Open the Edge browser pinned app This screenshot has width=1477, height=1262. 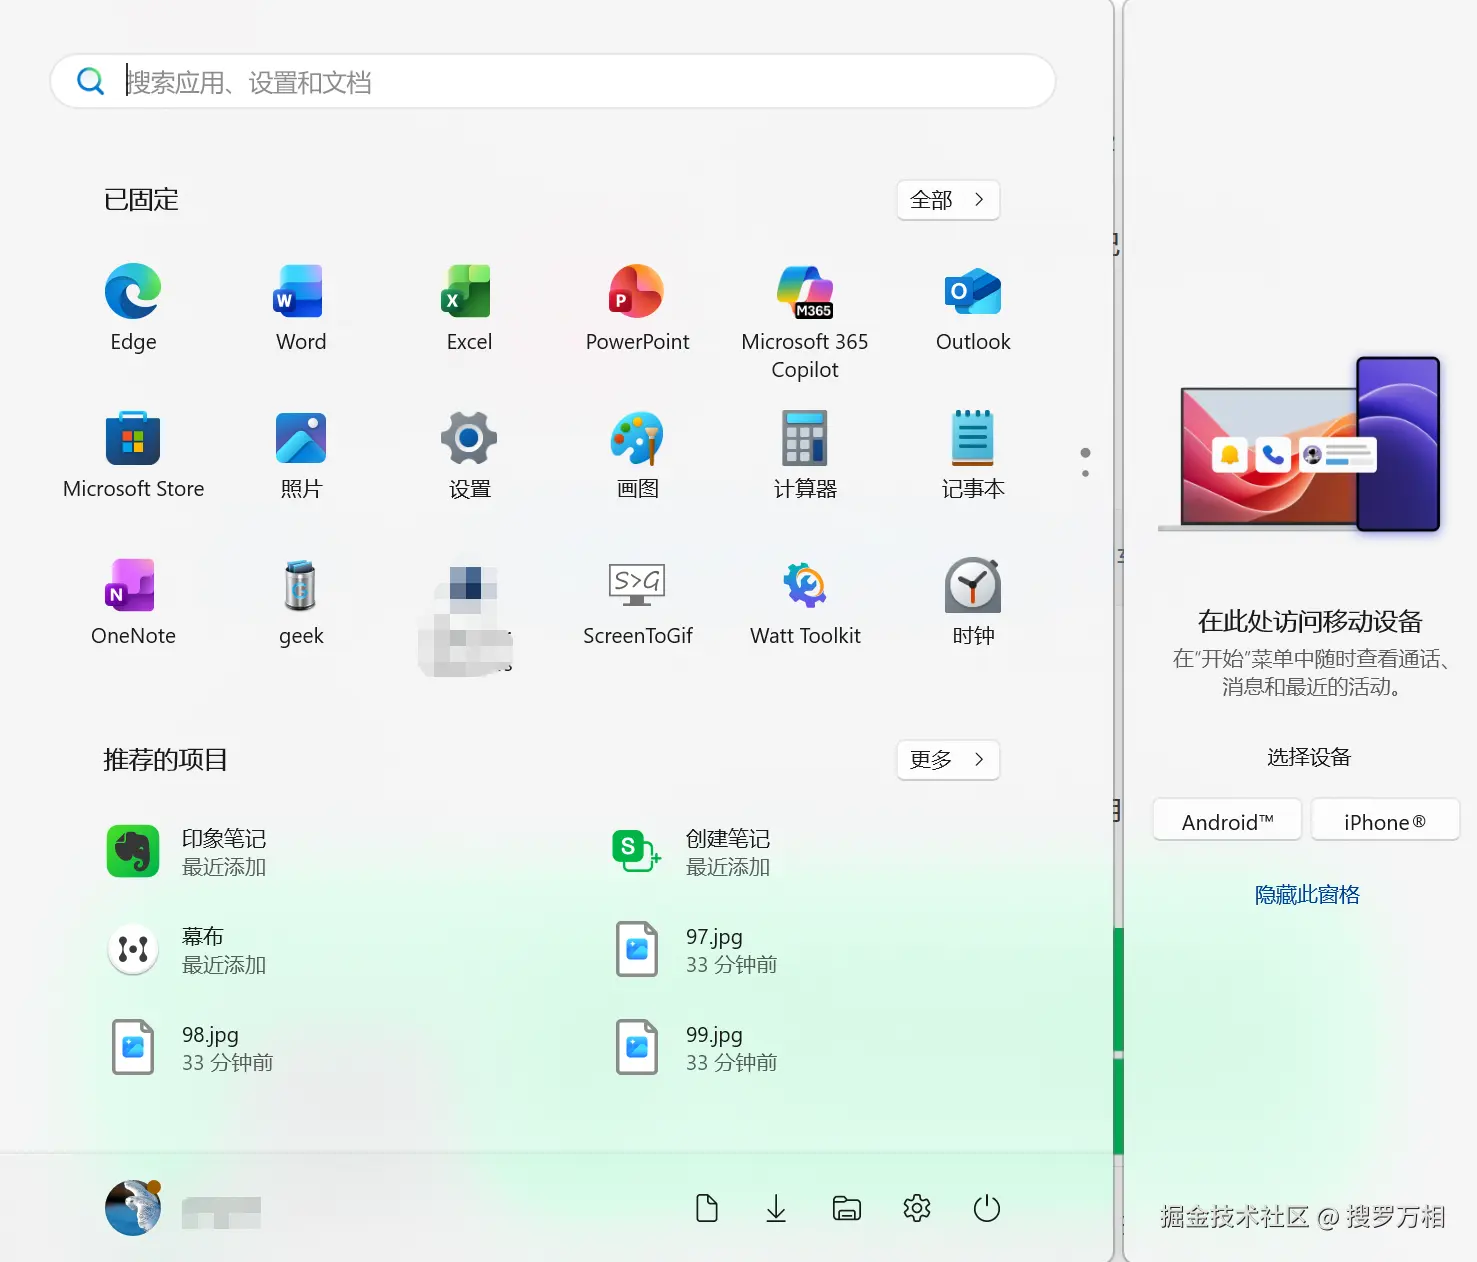(133, 308)
